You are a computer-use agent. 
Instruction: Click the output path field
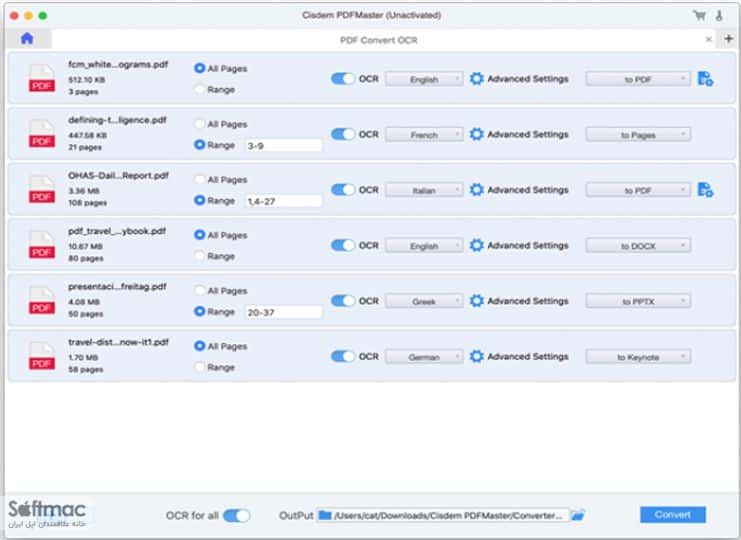click(443, 515)
